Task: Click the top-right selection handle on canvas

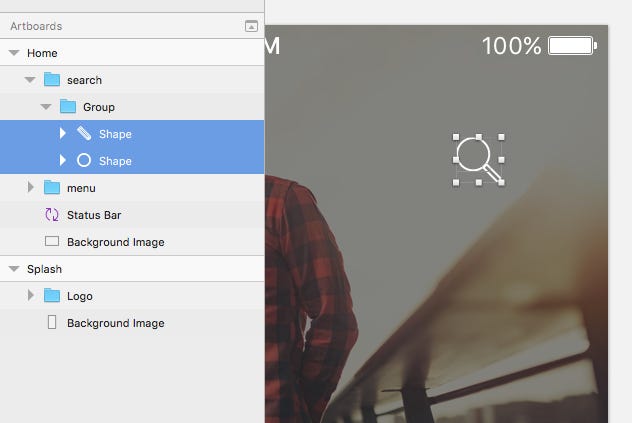Action: 501,137
